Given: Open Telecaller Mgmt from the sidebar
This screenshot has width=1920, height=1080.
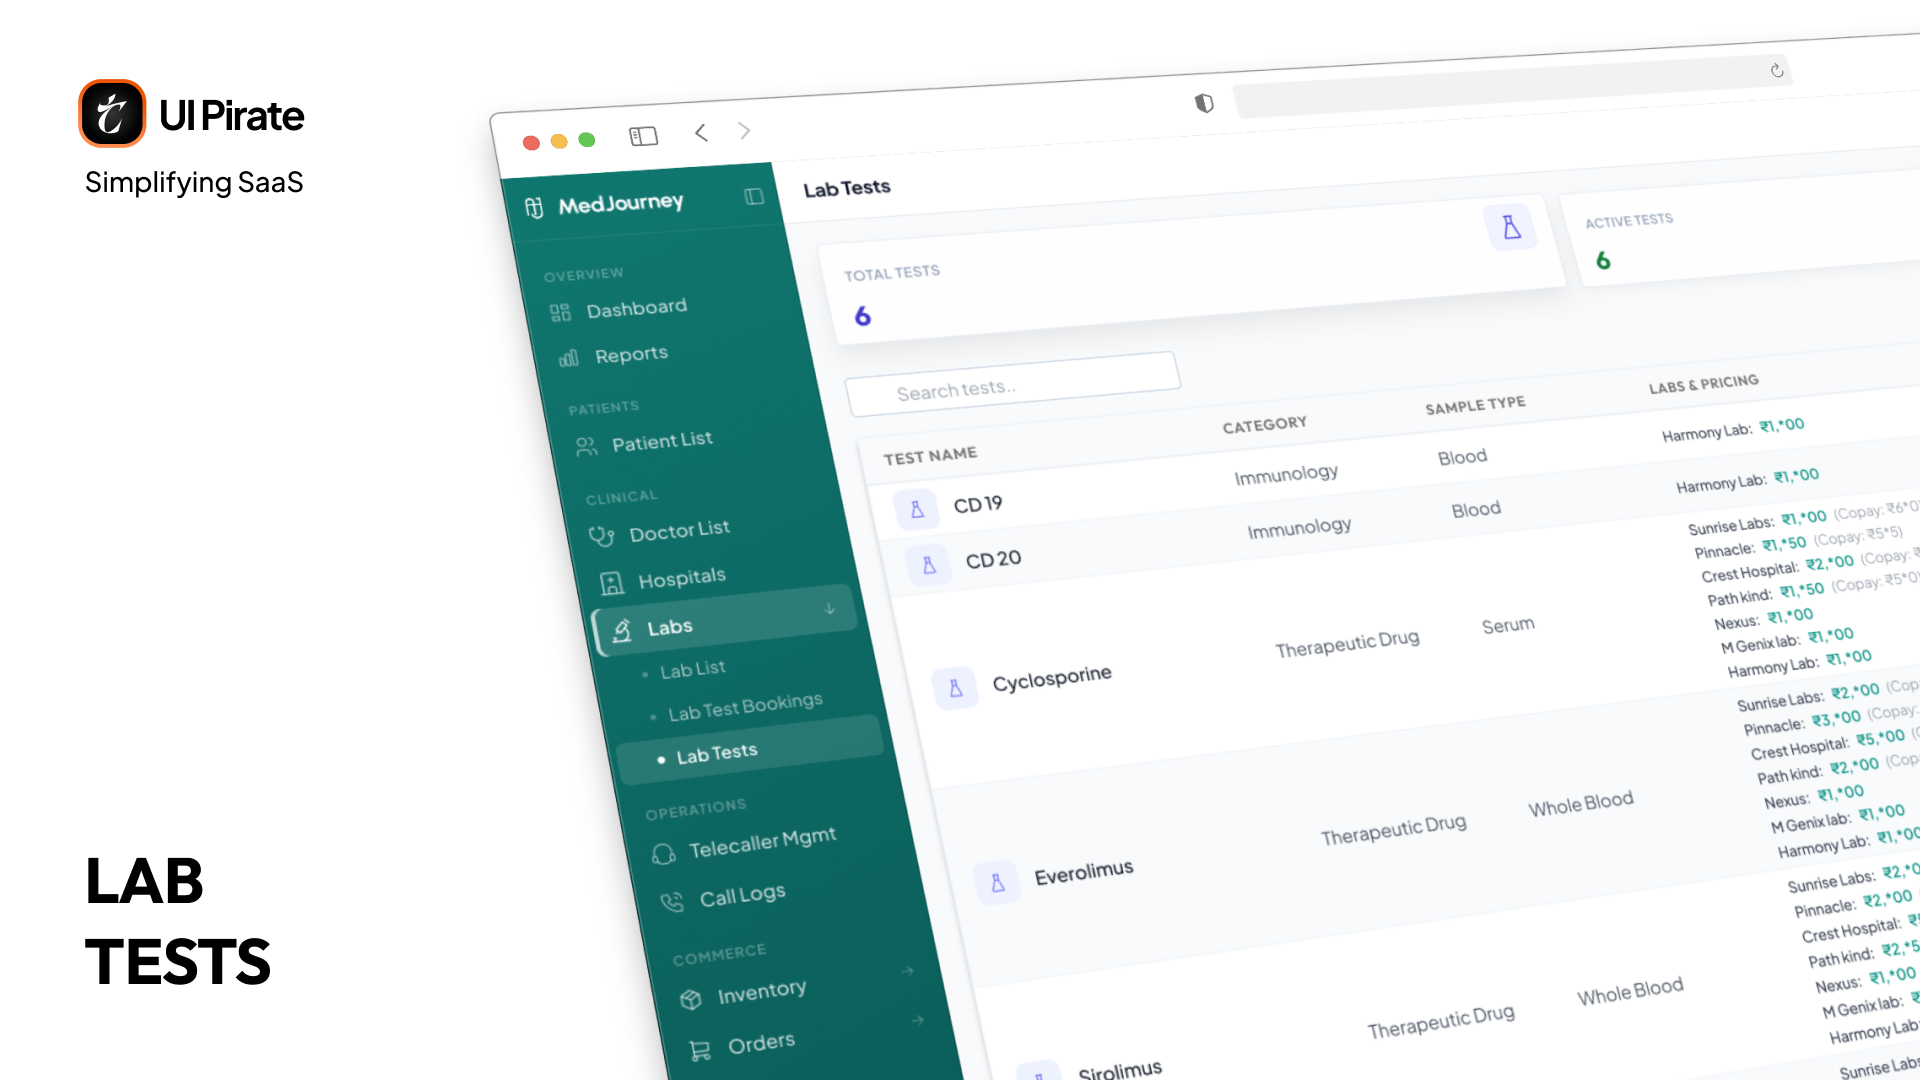Looking at the screenshot, I should 762,843.
